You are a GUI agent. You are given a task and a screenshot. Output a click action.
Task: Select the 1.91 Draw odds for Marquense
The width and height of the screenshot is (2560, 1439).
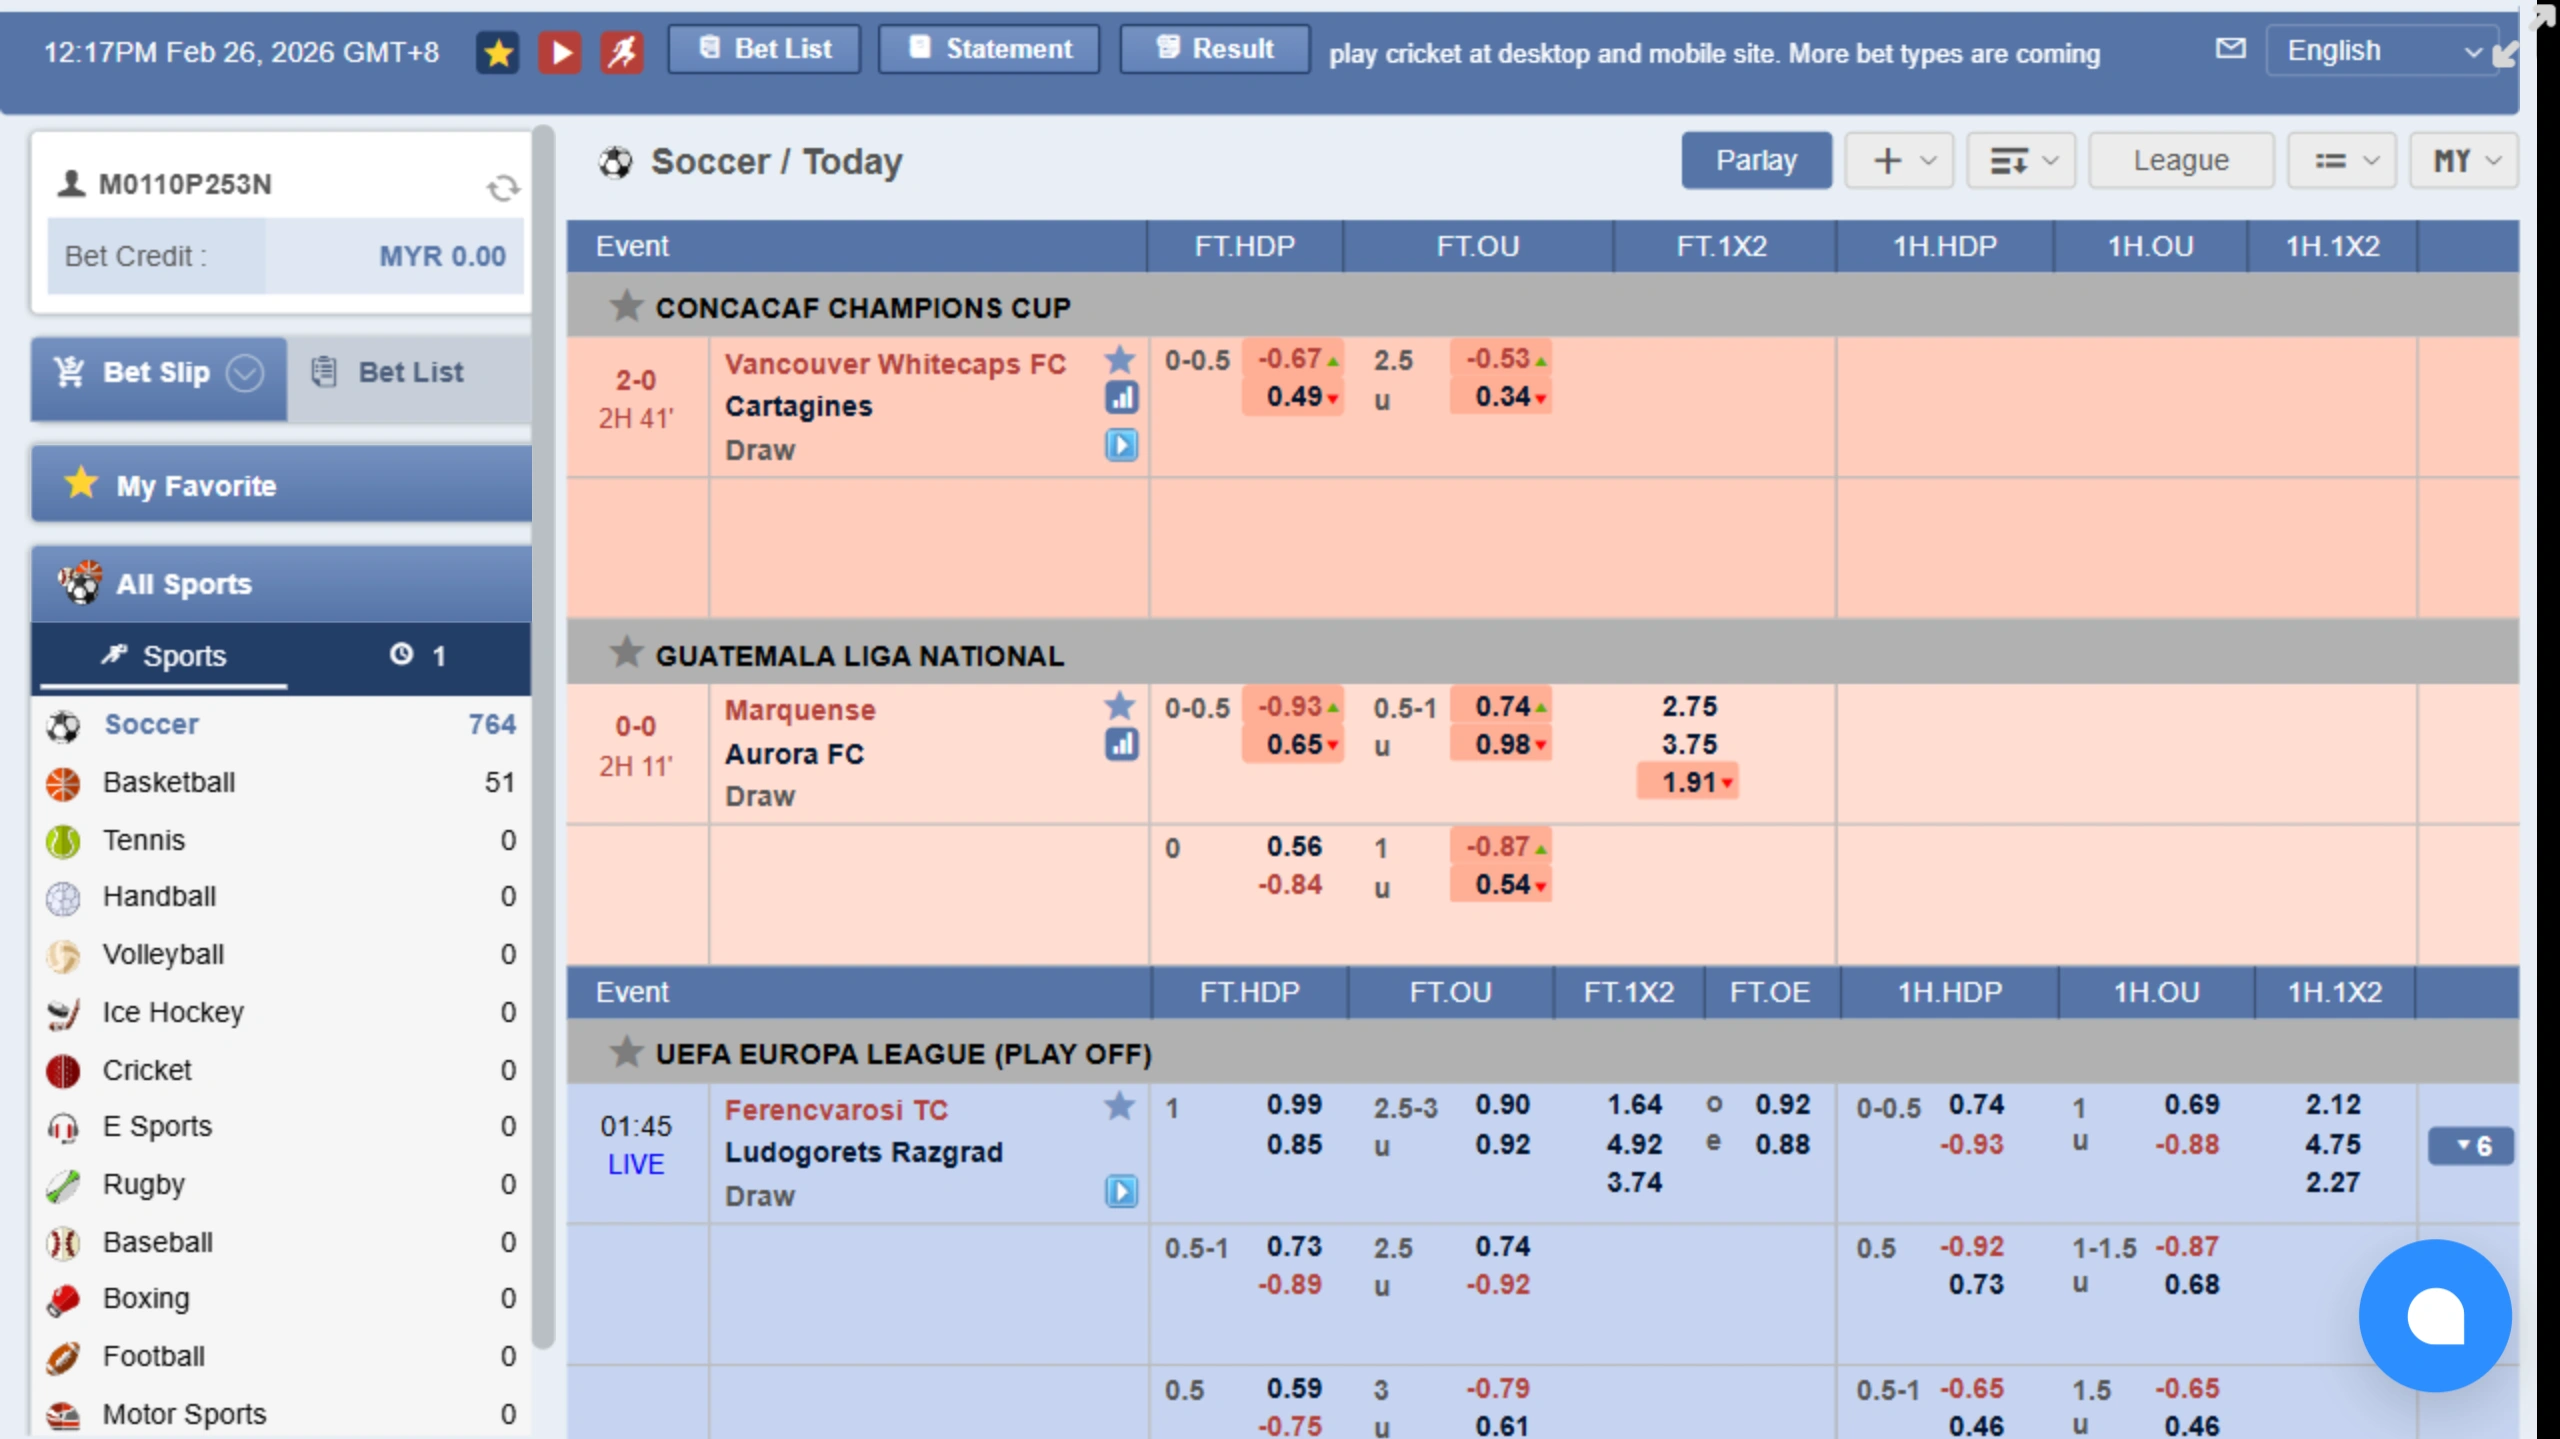(x=1688, y=782)
